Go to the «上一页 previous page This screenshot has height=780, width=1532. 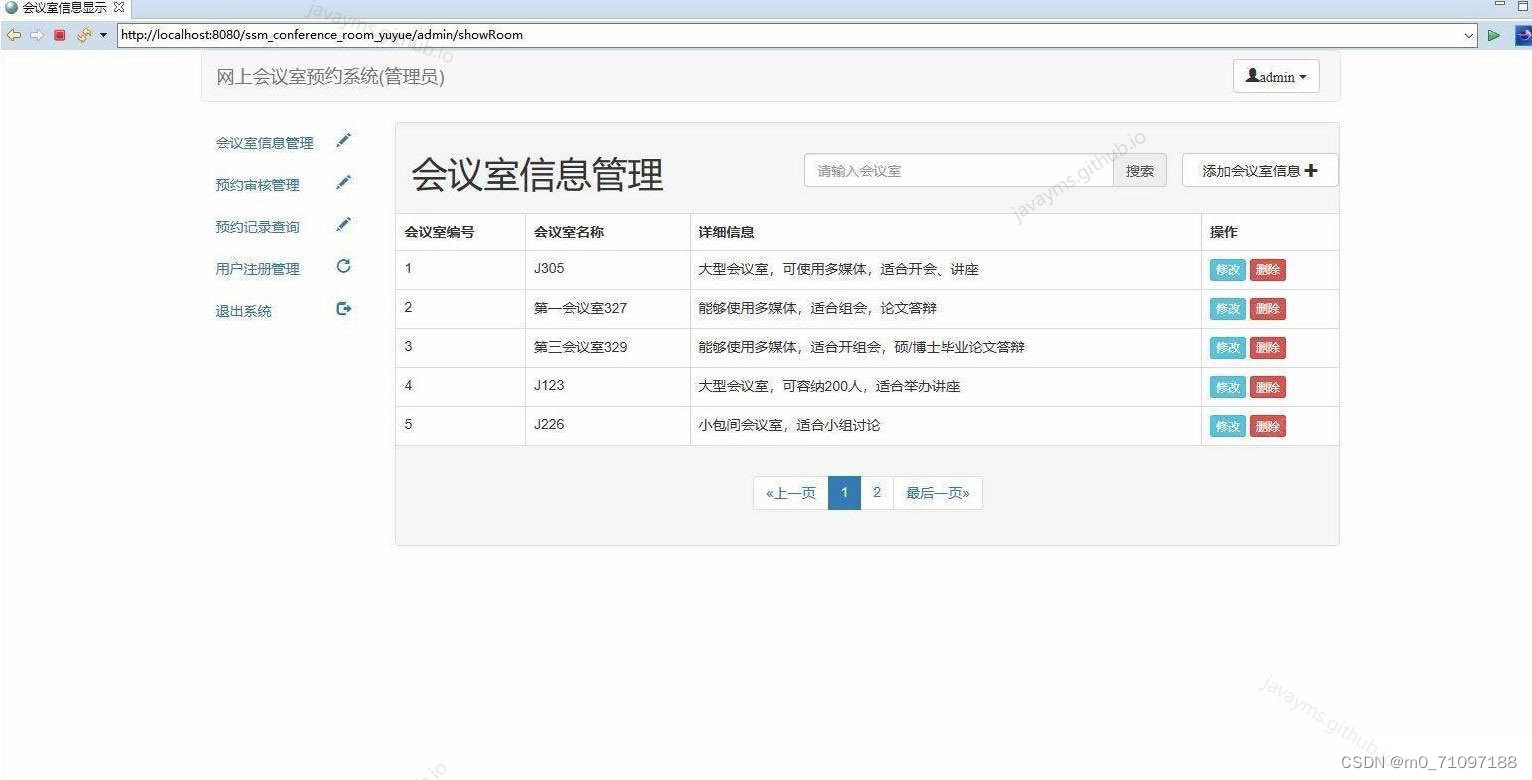(791, 493)
